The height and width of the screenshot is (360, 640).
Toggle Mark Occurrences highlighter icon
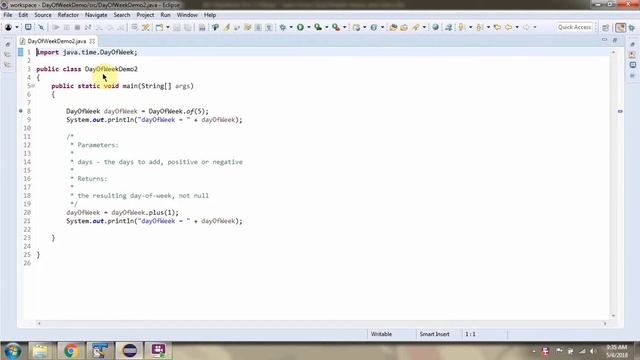pyautogui.click(x=227, y=27)
